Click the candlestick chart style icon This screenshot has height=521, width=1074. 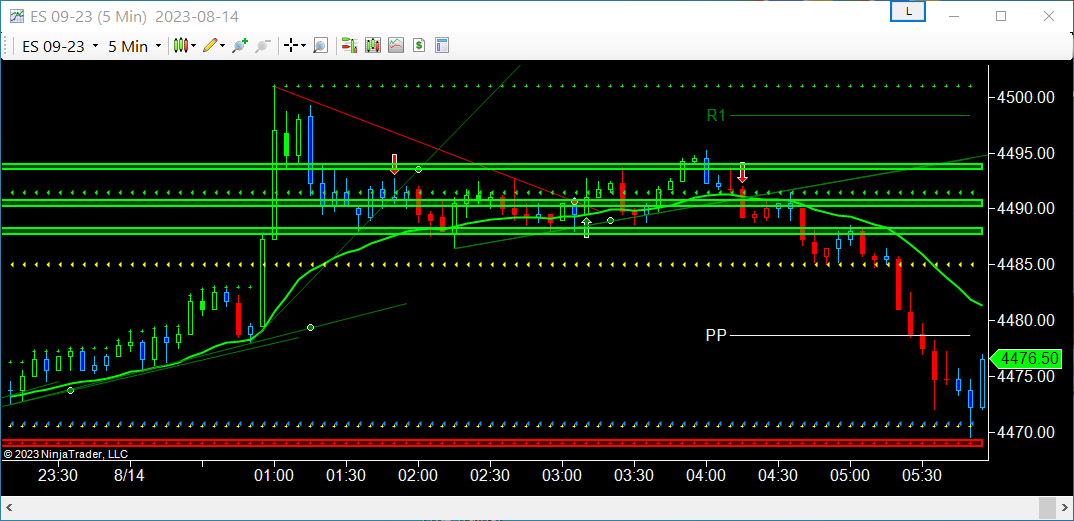pyautogui.click(x=180, y=46)
